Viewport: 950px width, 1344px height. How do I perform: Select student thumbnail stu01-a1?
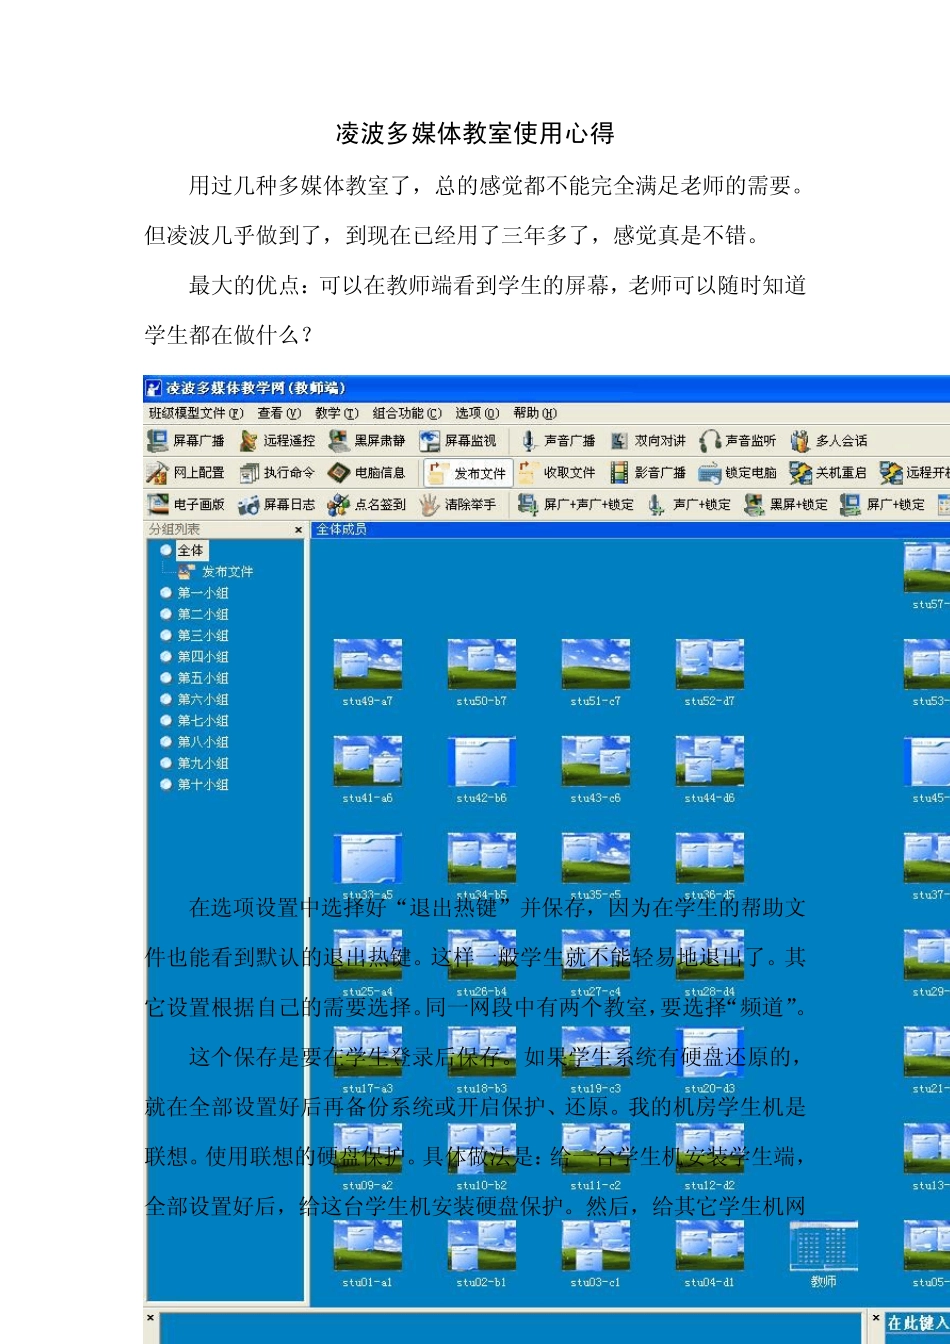pyautogui.click(x=368, y=1253)
